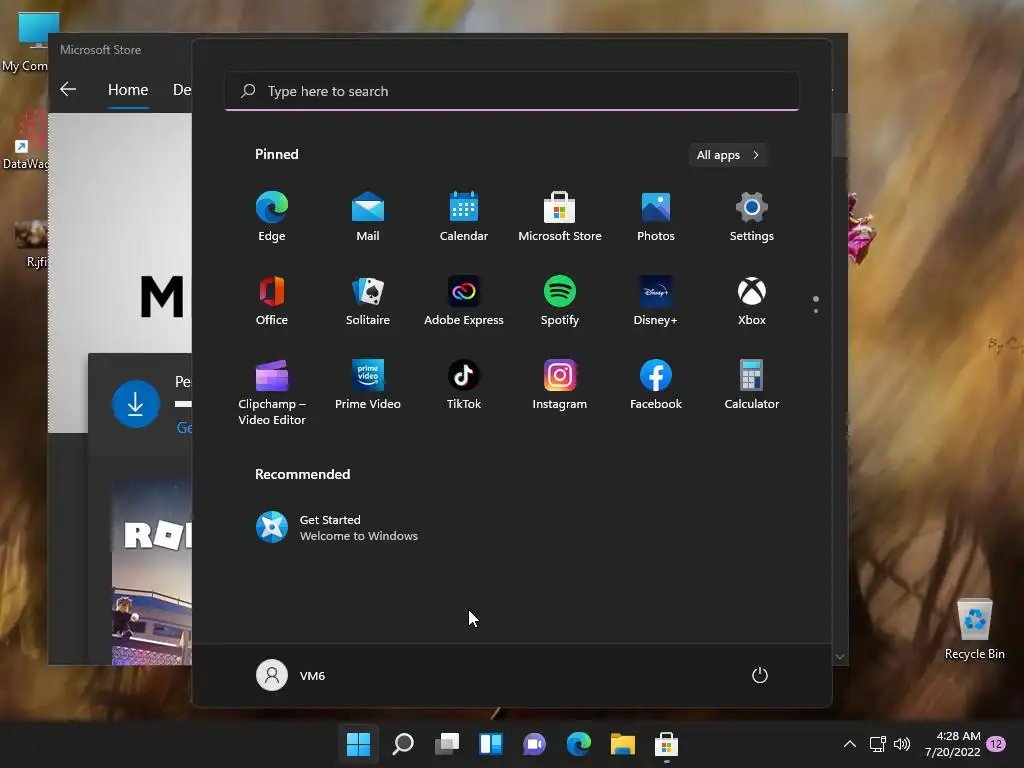Open File Explorer from taskbar
This screenshot has height=768, width=1024.
coord(622,744)
